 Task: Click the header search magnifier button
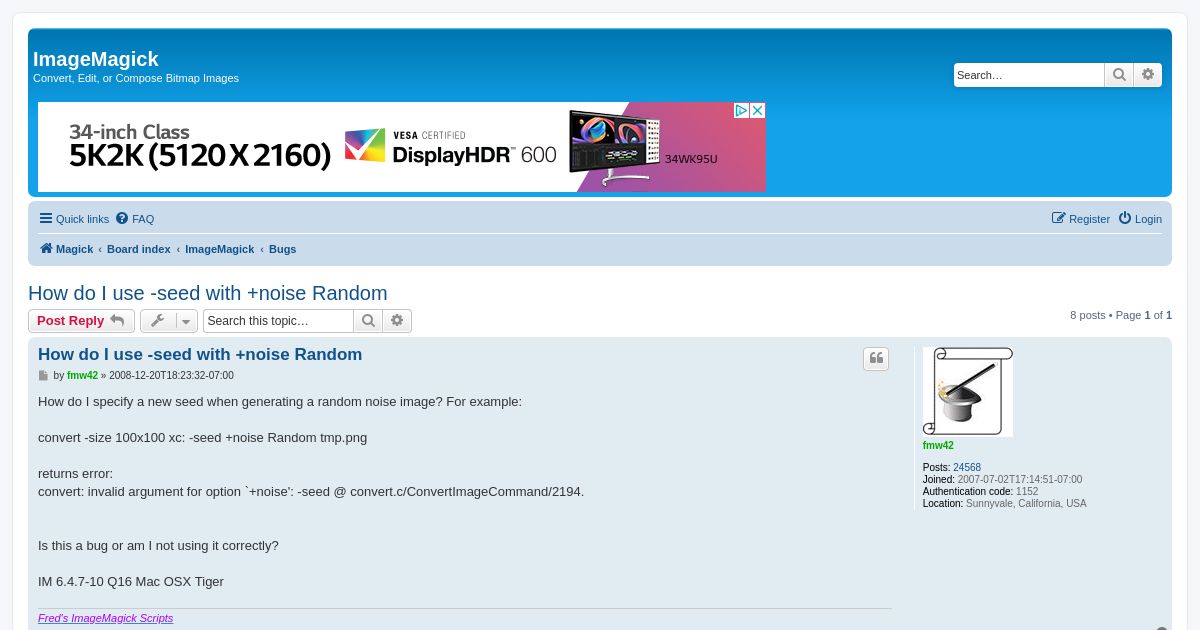(1119, 75)
